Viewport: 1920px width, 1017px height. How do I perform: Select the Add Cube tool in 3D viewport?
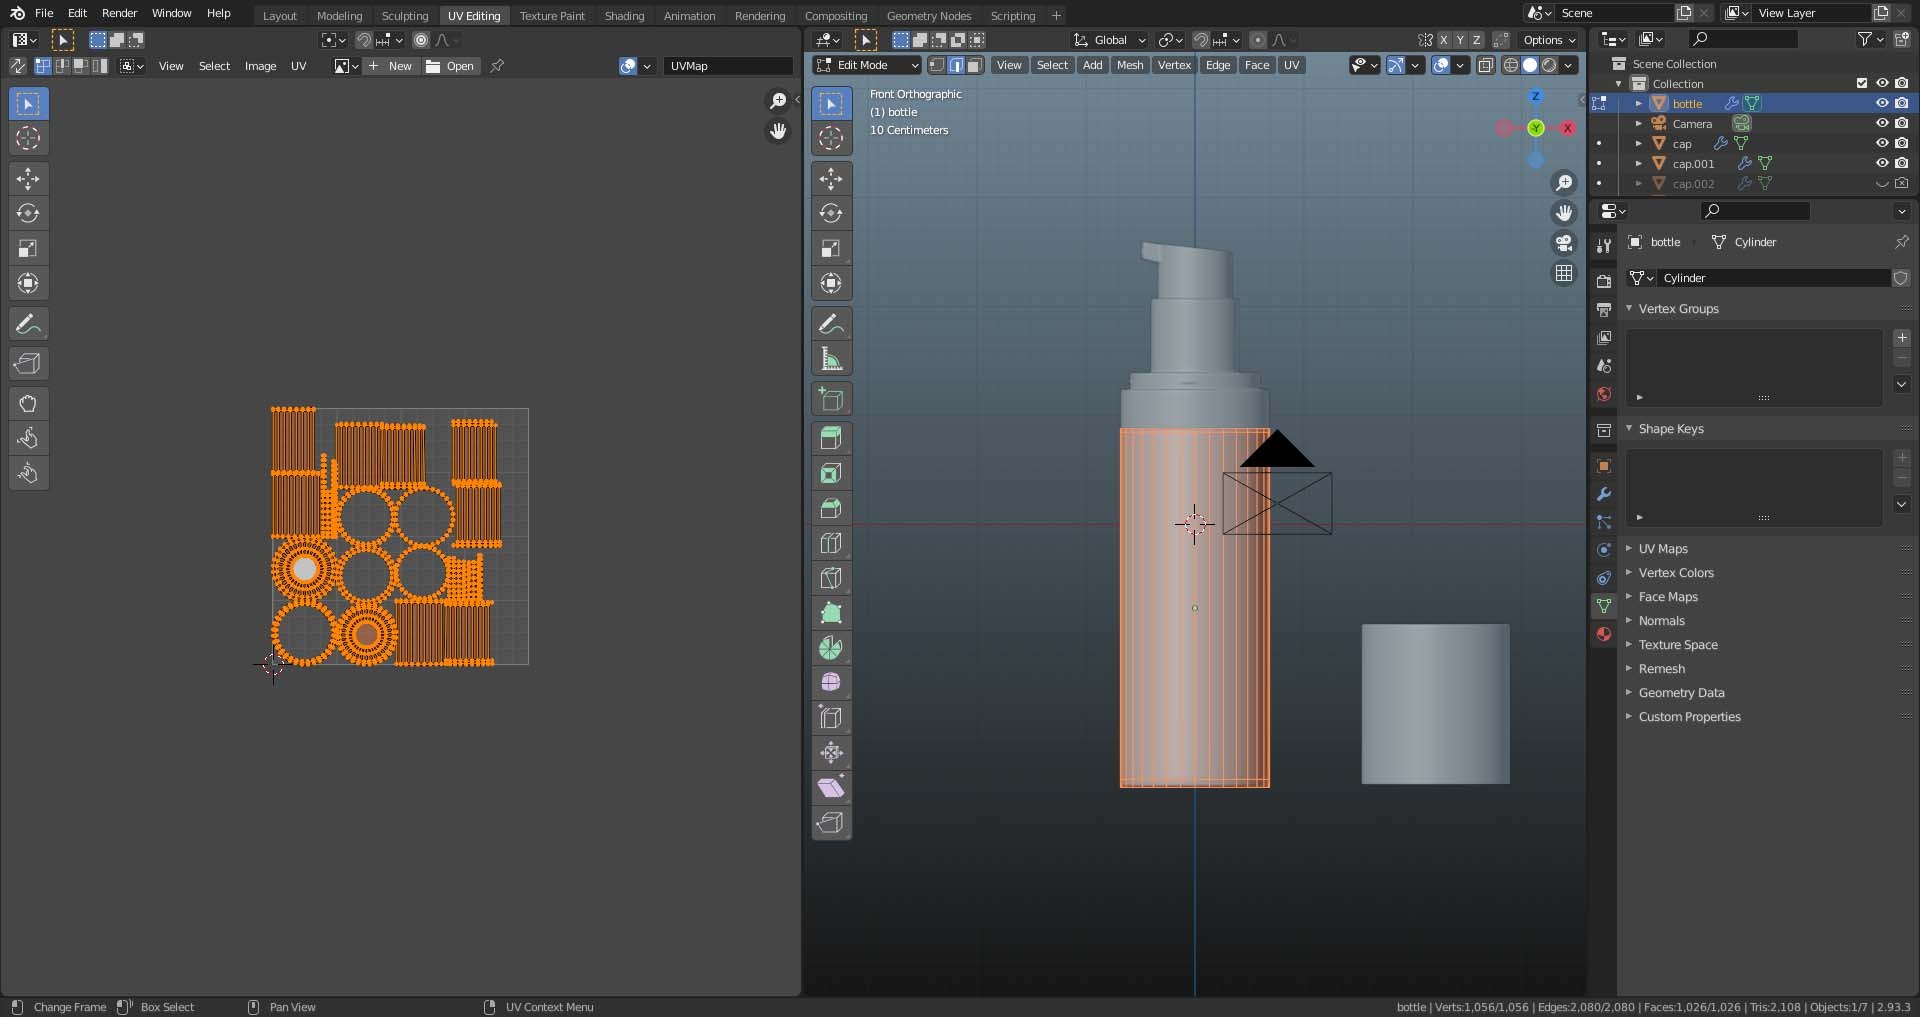pyautogui.click(x=831, y=399)
